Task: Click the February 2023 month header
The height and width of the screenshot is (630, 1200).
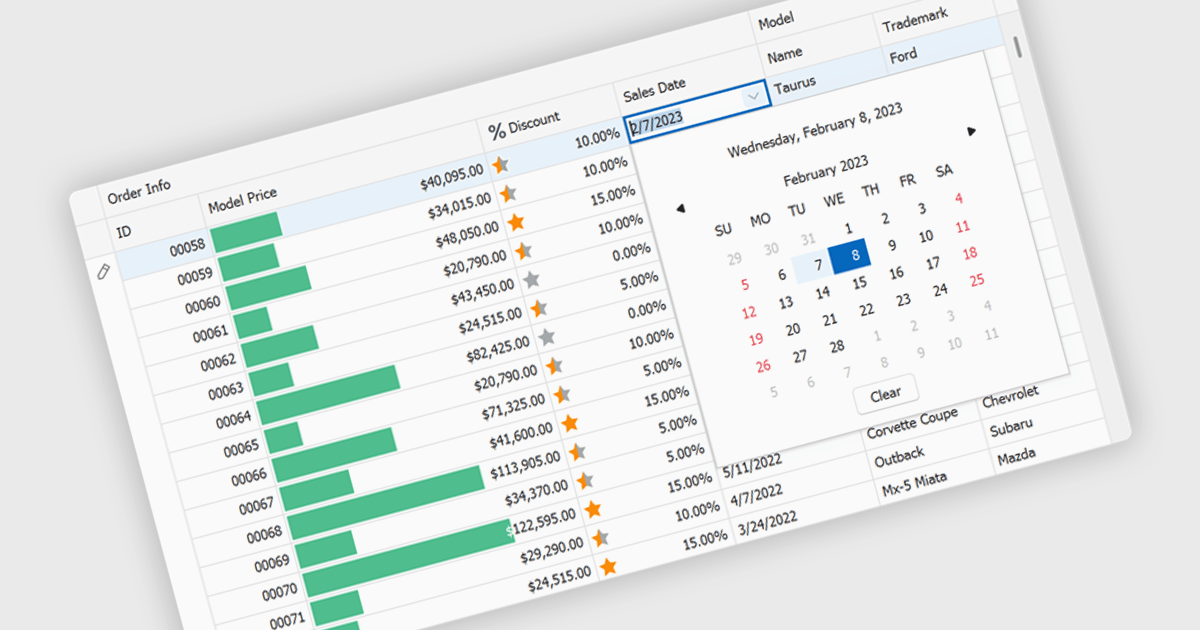Action: [x=825, y=170]
